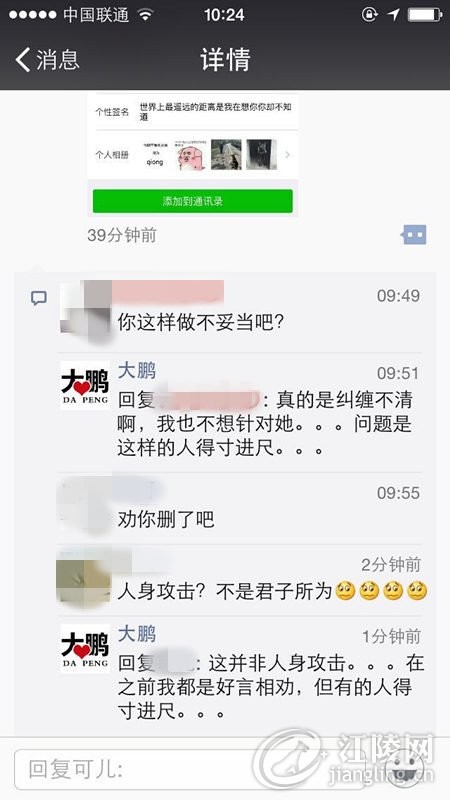Viewport: 450px width, 800px height.
Task: Tap small speech bubble icon beside comments
Action: 39,298
